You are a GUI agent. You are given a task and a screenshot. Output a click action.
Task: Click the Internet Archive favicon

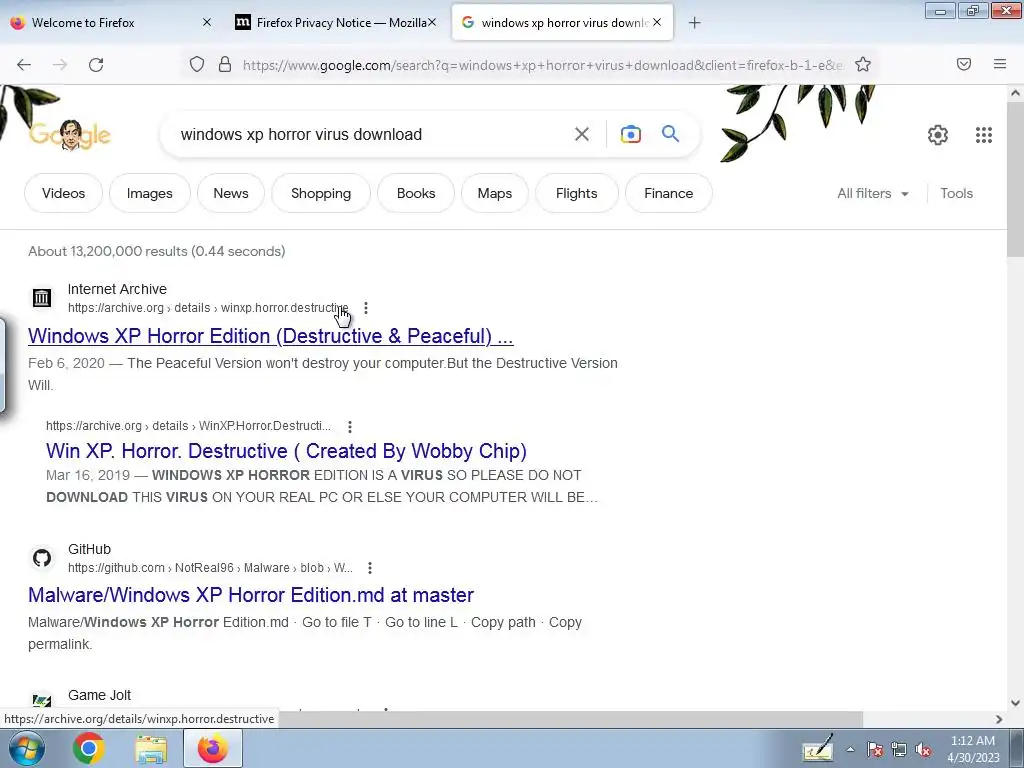tap(42, 298)
